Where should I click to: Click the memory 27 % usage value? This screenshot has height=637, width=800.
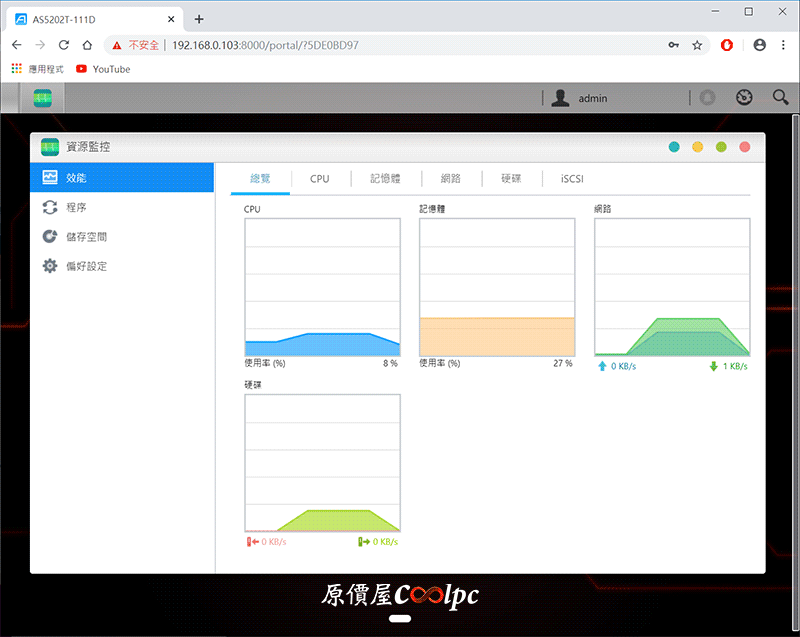coord(563,363)
